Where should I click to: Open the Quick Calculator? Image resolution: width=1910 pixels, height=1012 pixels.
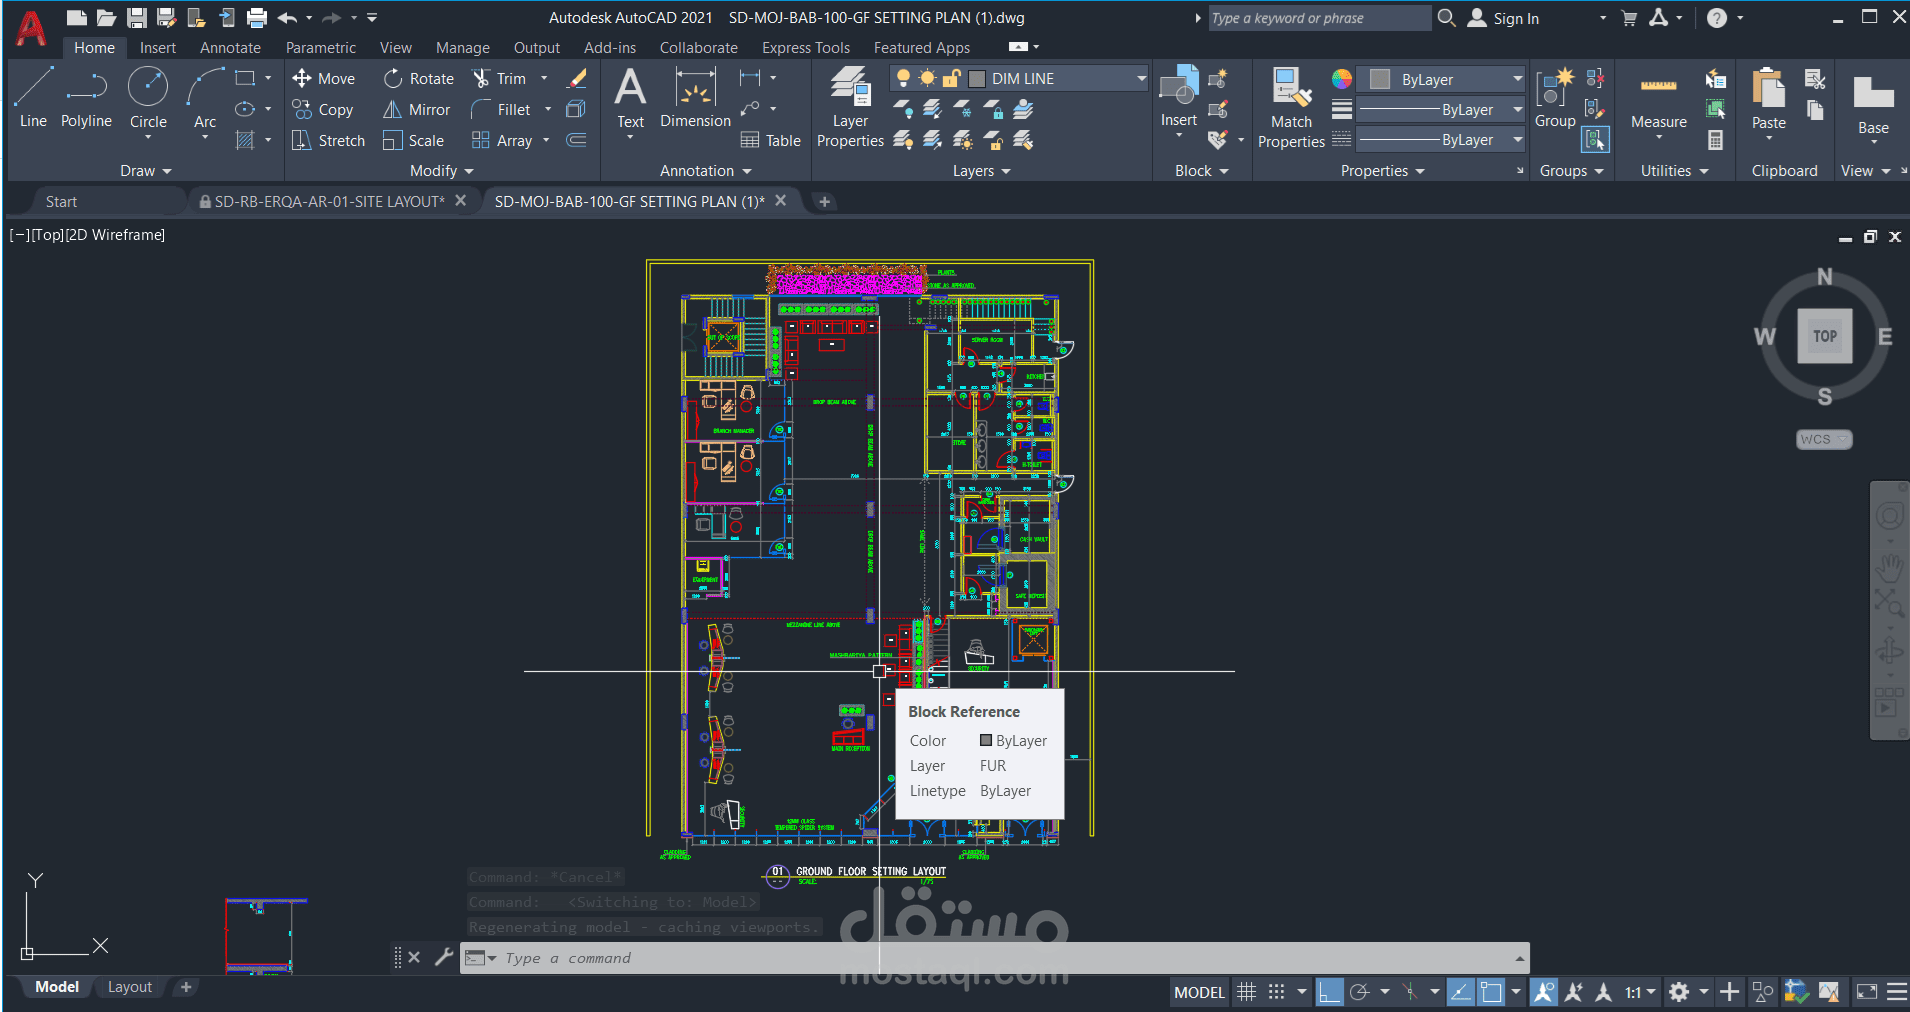(x=1716, y=140)
